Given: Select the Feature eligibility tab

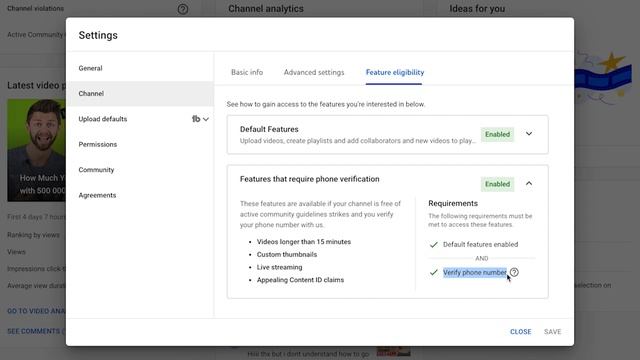Looking at the screenshot, I should [x=395, y=72].
